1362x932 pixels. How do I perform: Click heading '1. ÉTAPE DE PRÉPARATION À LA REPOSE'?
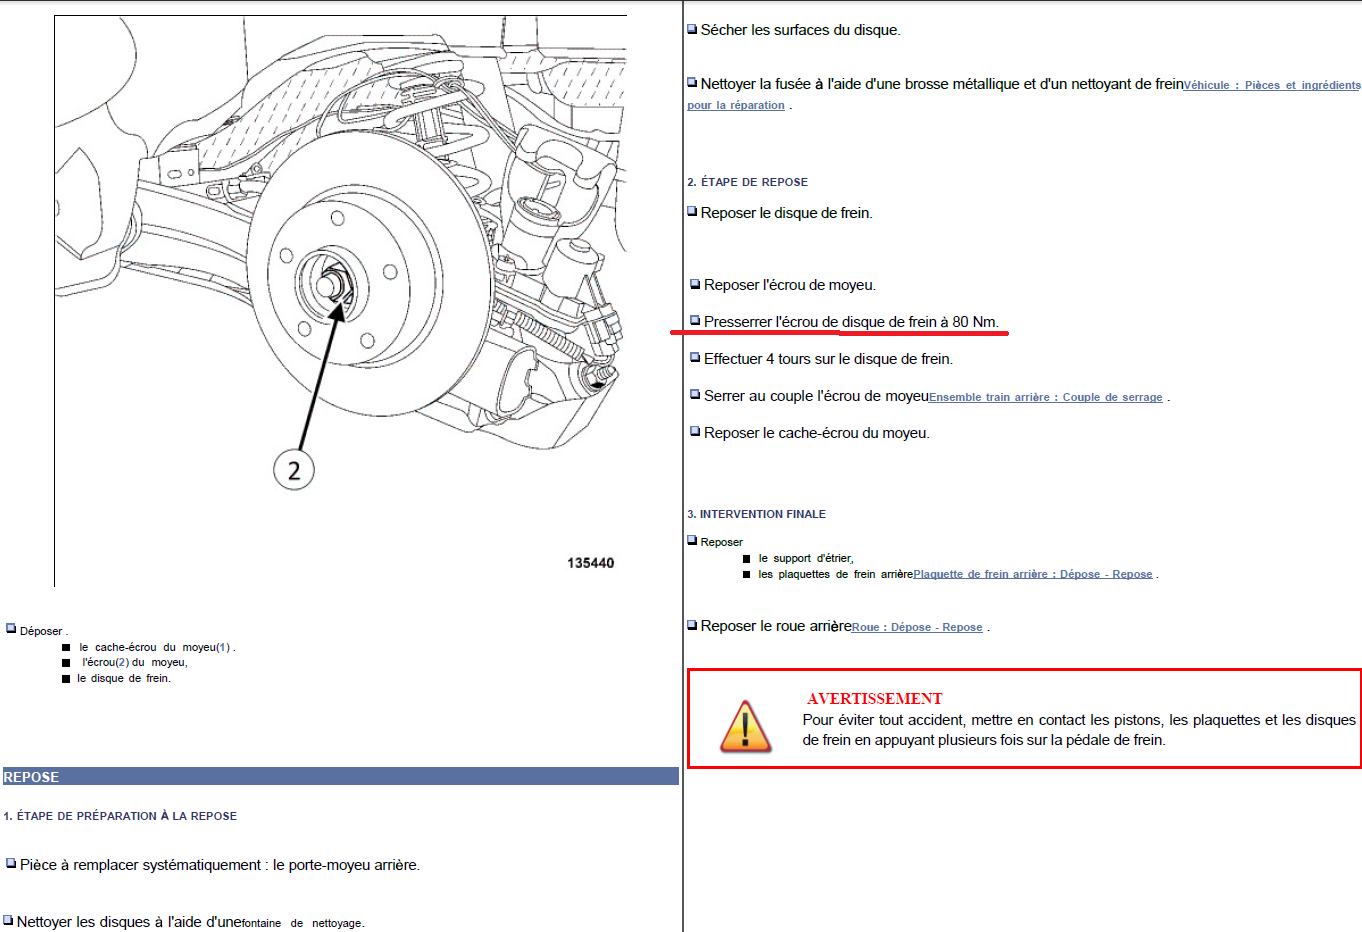120,816
